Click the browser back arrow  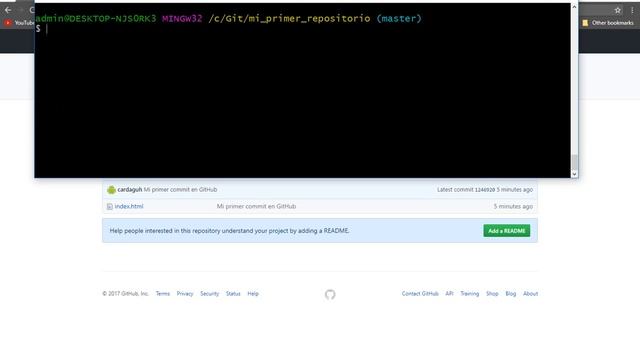click(8, 10)
